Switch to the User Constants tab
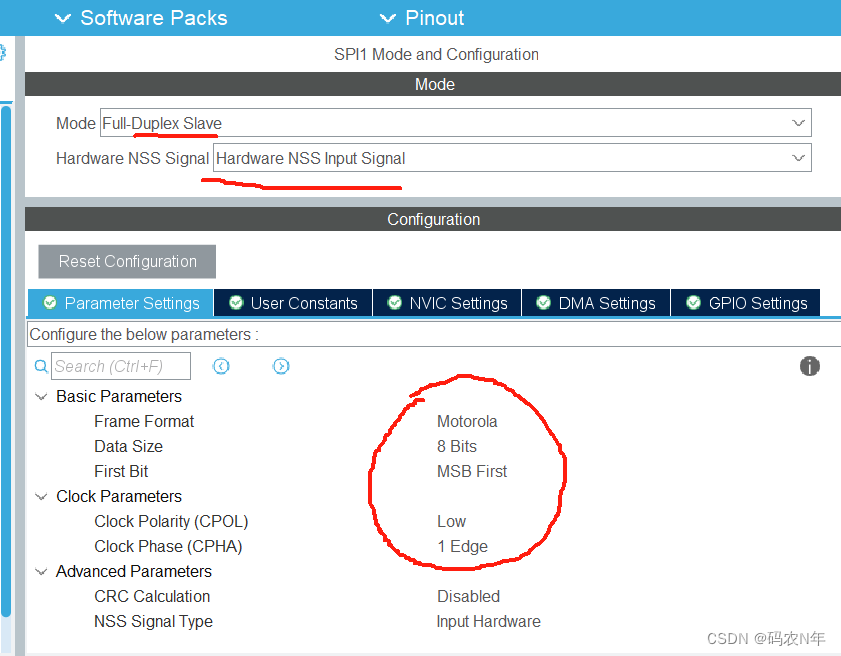Viewport: 841px width, 656px height. [300, 302]
